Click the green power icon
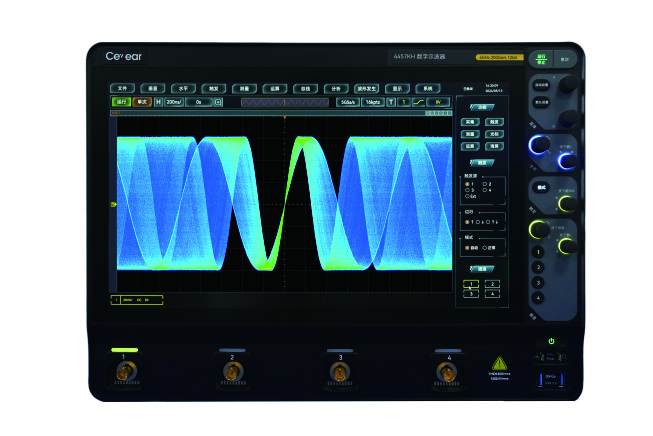 coord(551,341)
